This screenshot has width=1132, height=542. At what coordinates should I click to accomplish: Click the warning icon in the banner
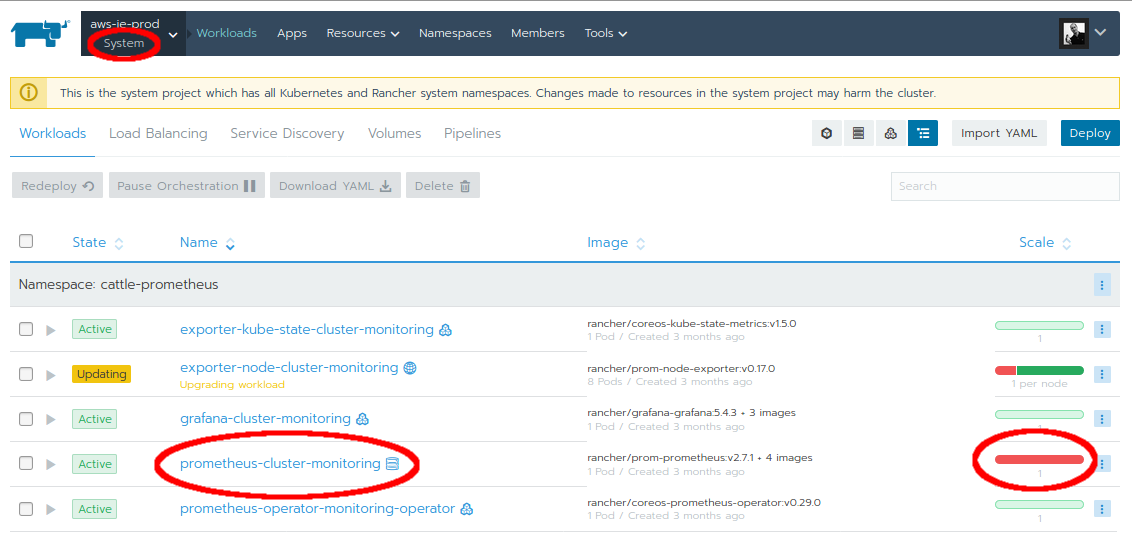pos(29,93)
